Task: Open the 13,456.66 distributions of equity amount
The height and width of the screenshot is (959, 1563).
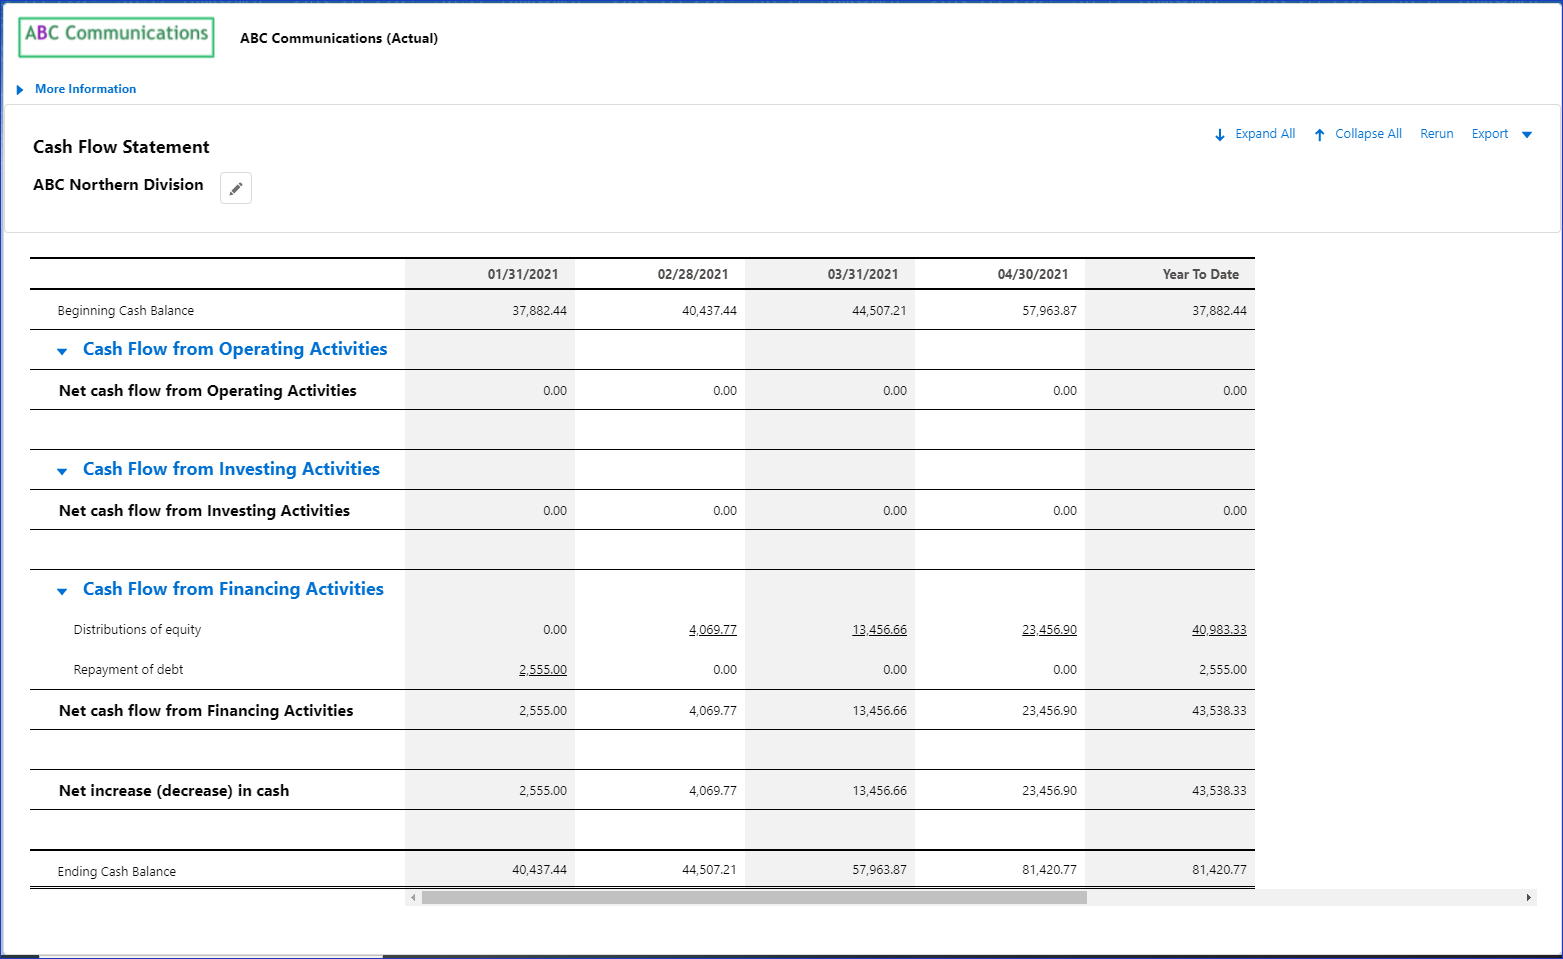Action: click(879, 630)
